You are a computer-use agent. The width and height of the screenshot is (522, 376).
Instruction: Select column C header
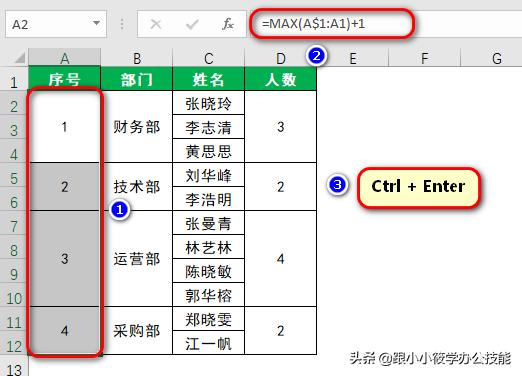209,58
